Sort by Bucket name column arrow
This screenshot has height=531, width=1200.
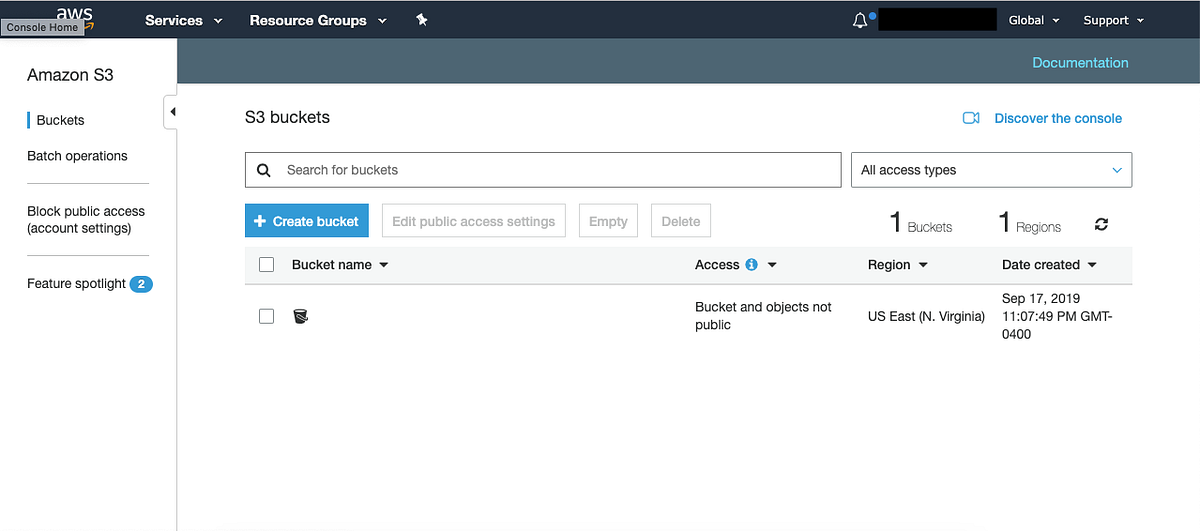(384, 266)
